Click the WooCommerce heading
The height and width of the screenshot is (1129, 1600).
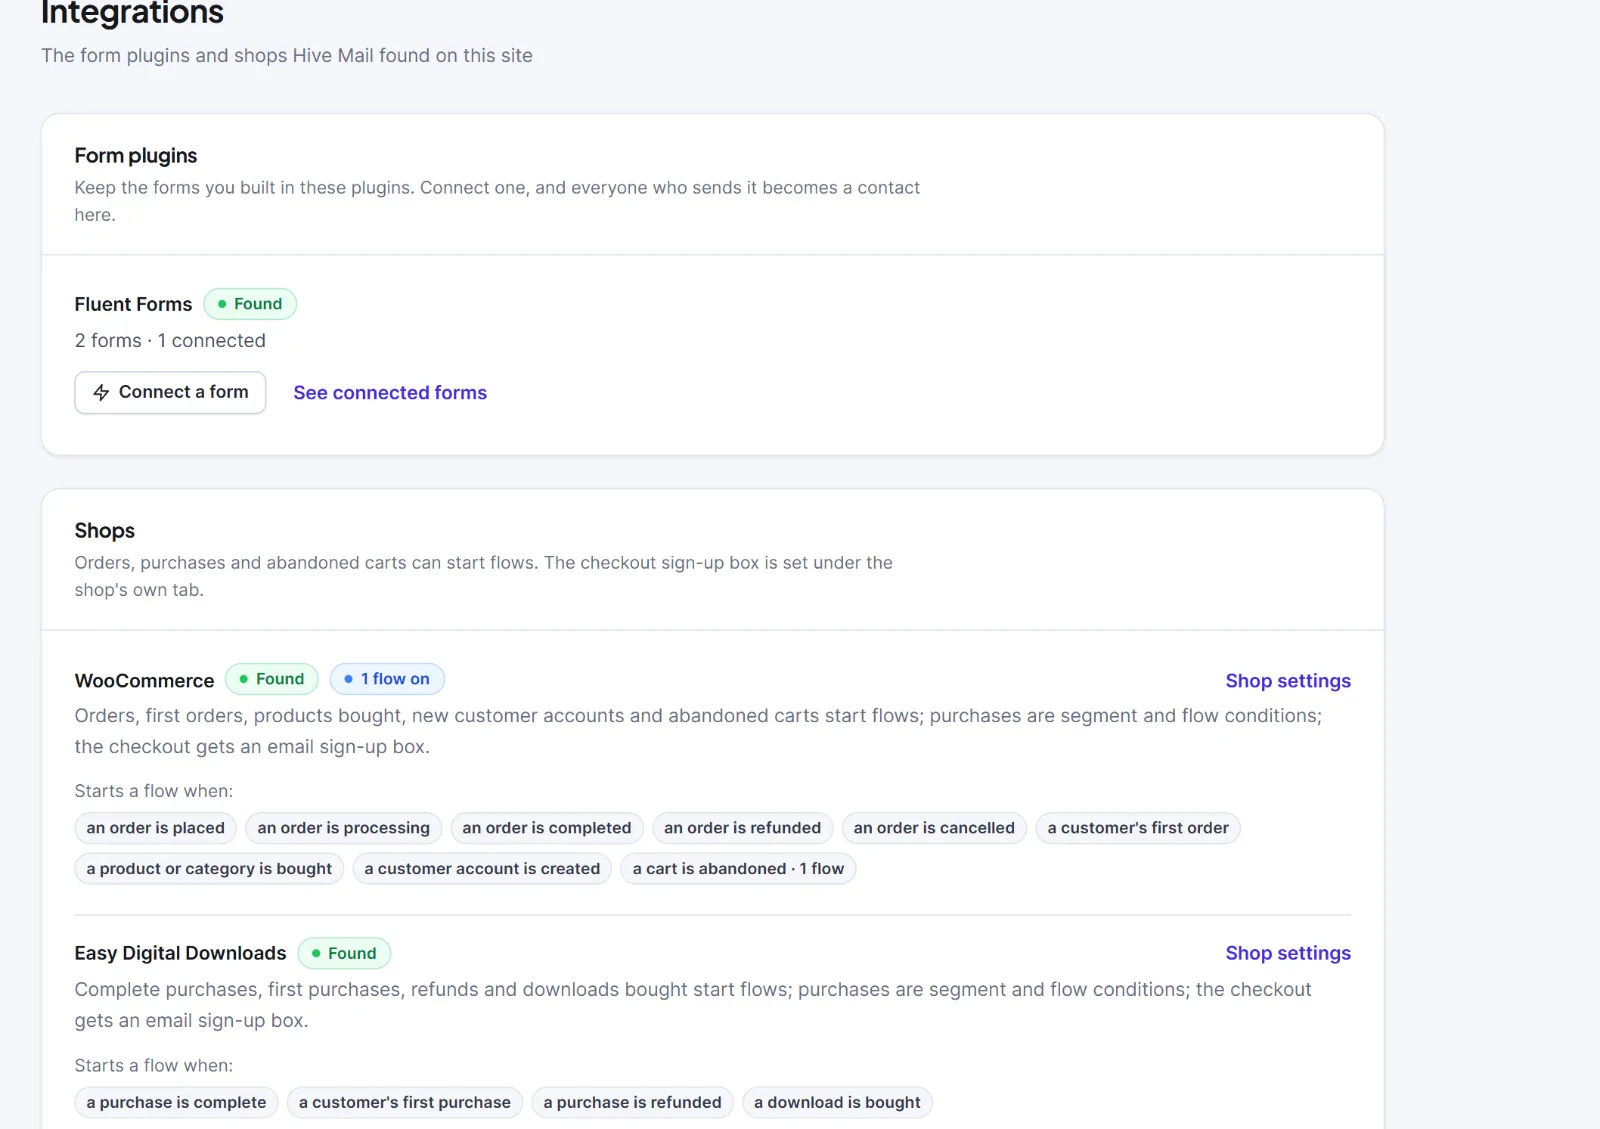pyautogui.click(x=144, y=681)
